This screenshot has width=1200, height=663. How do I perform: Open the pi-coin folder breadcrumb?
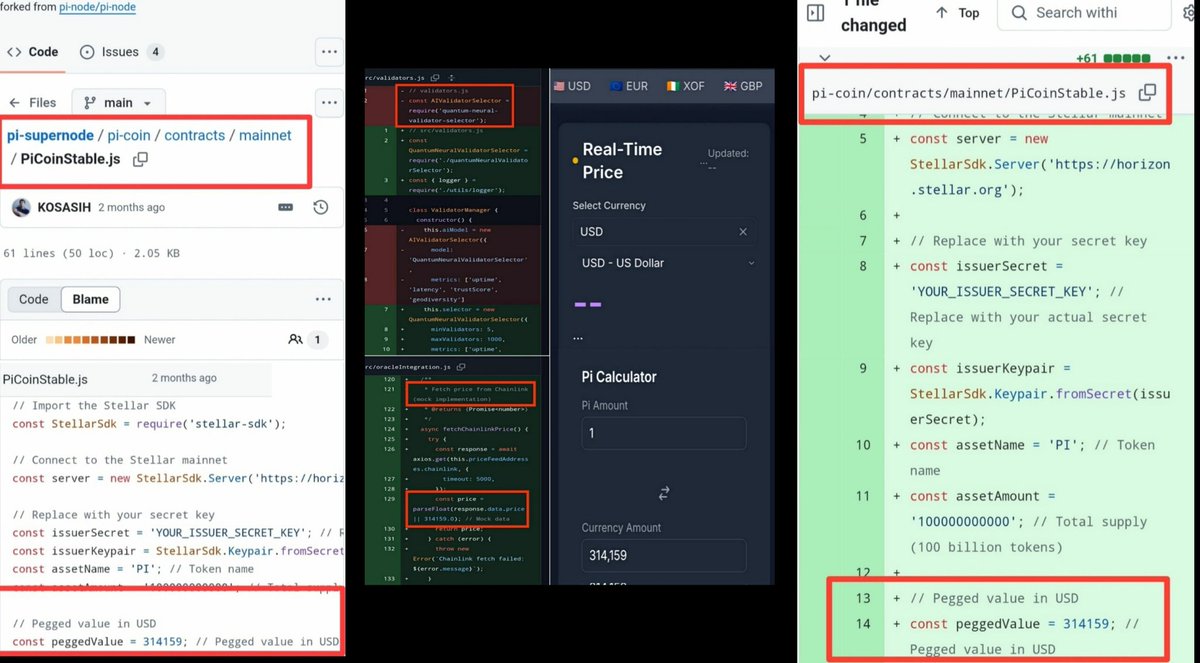pyautogui.click(x=129, y=135)
